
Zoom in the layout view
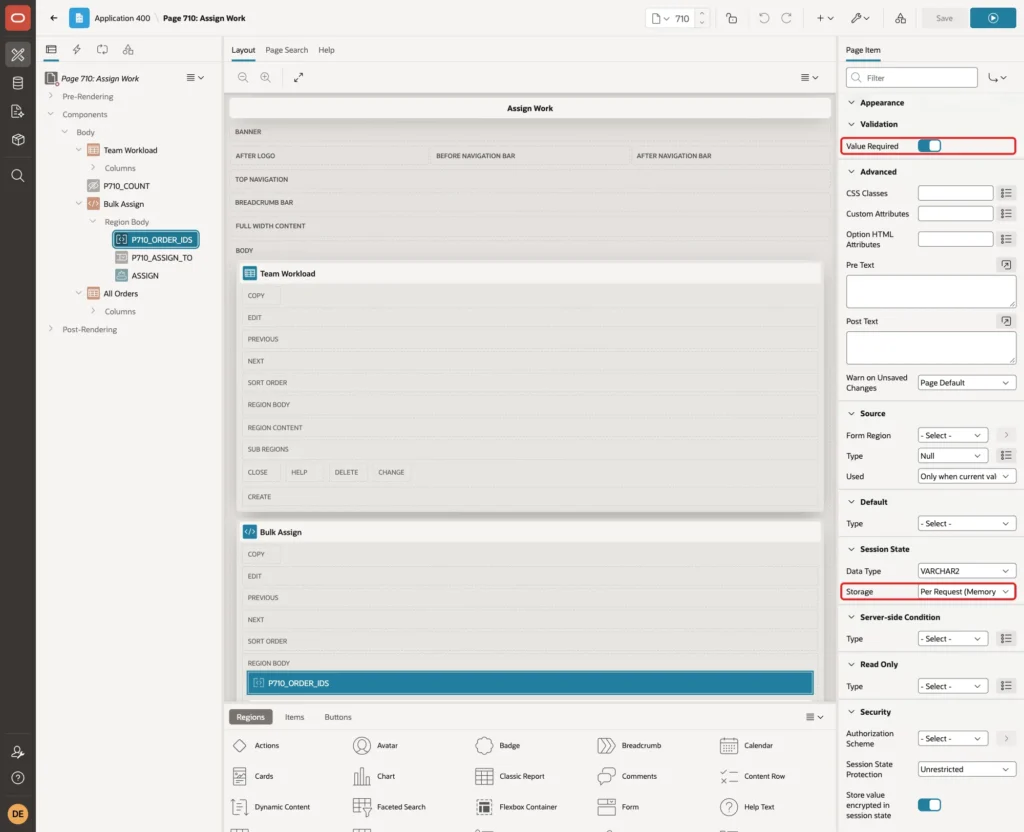(x=266, y=78)
